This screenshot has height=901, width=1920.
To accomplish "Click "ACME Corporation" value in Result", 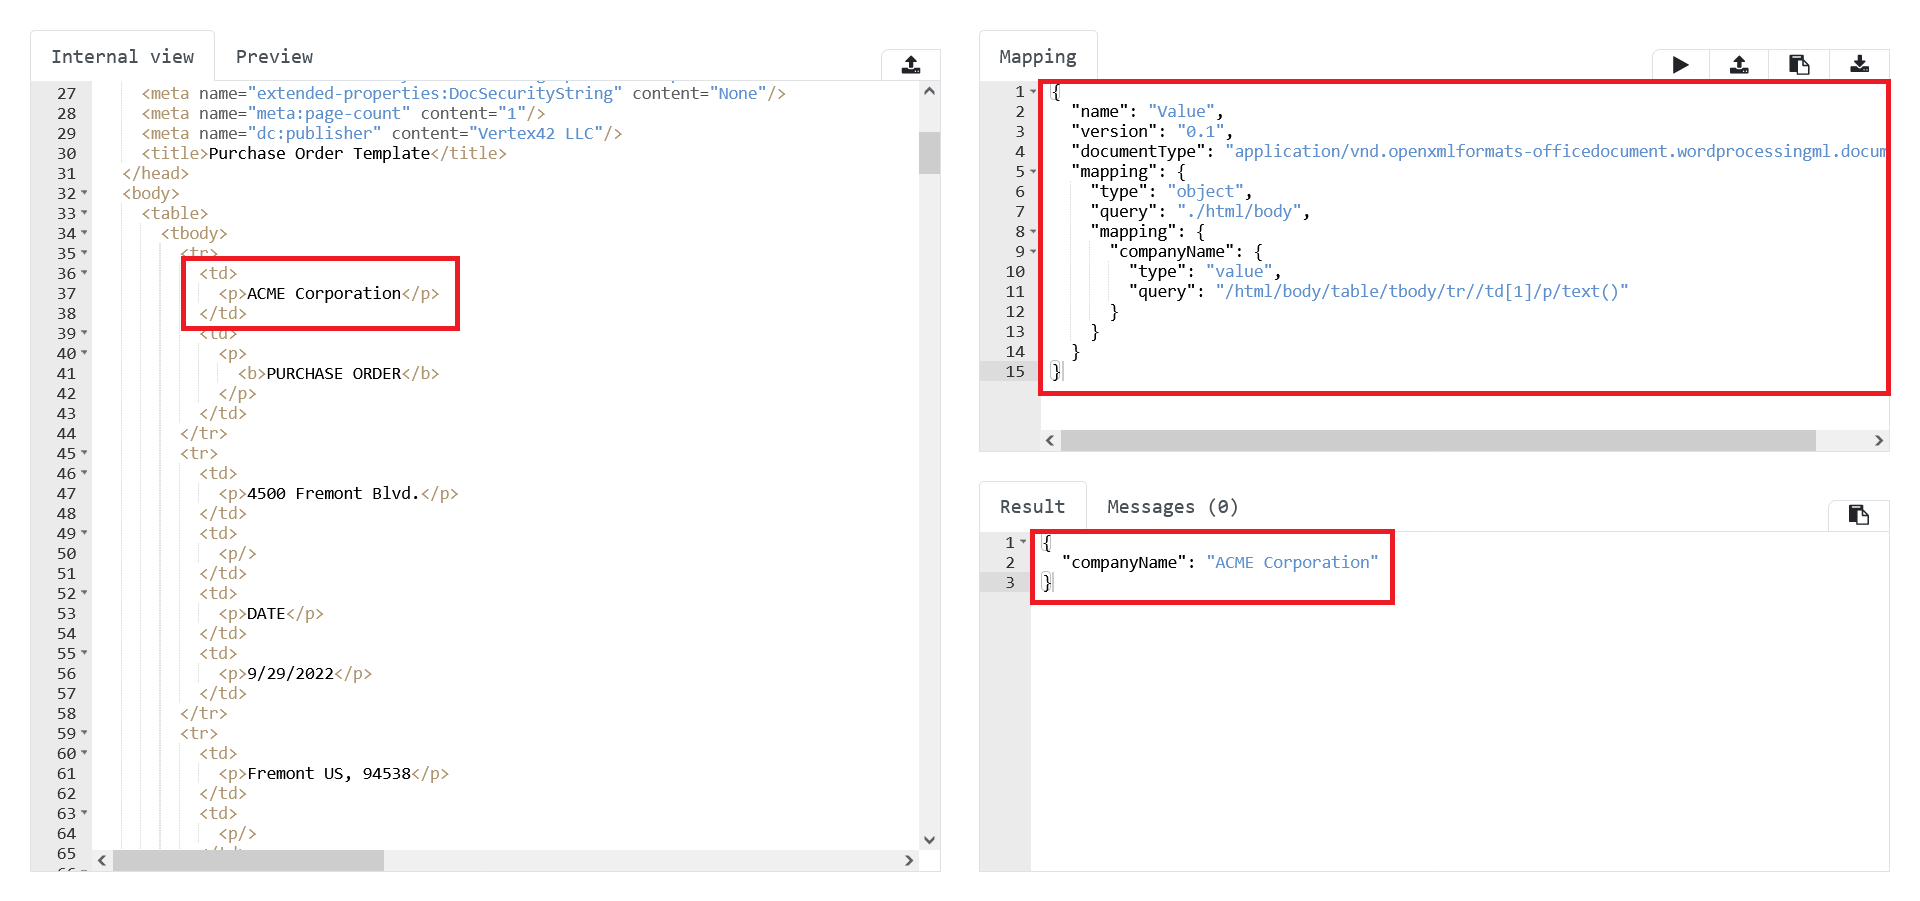I will (x=1292, y=562).
